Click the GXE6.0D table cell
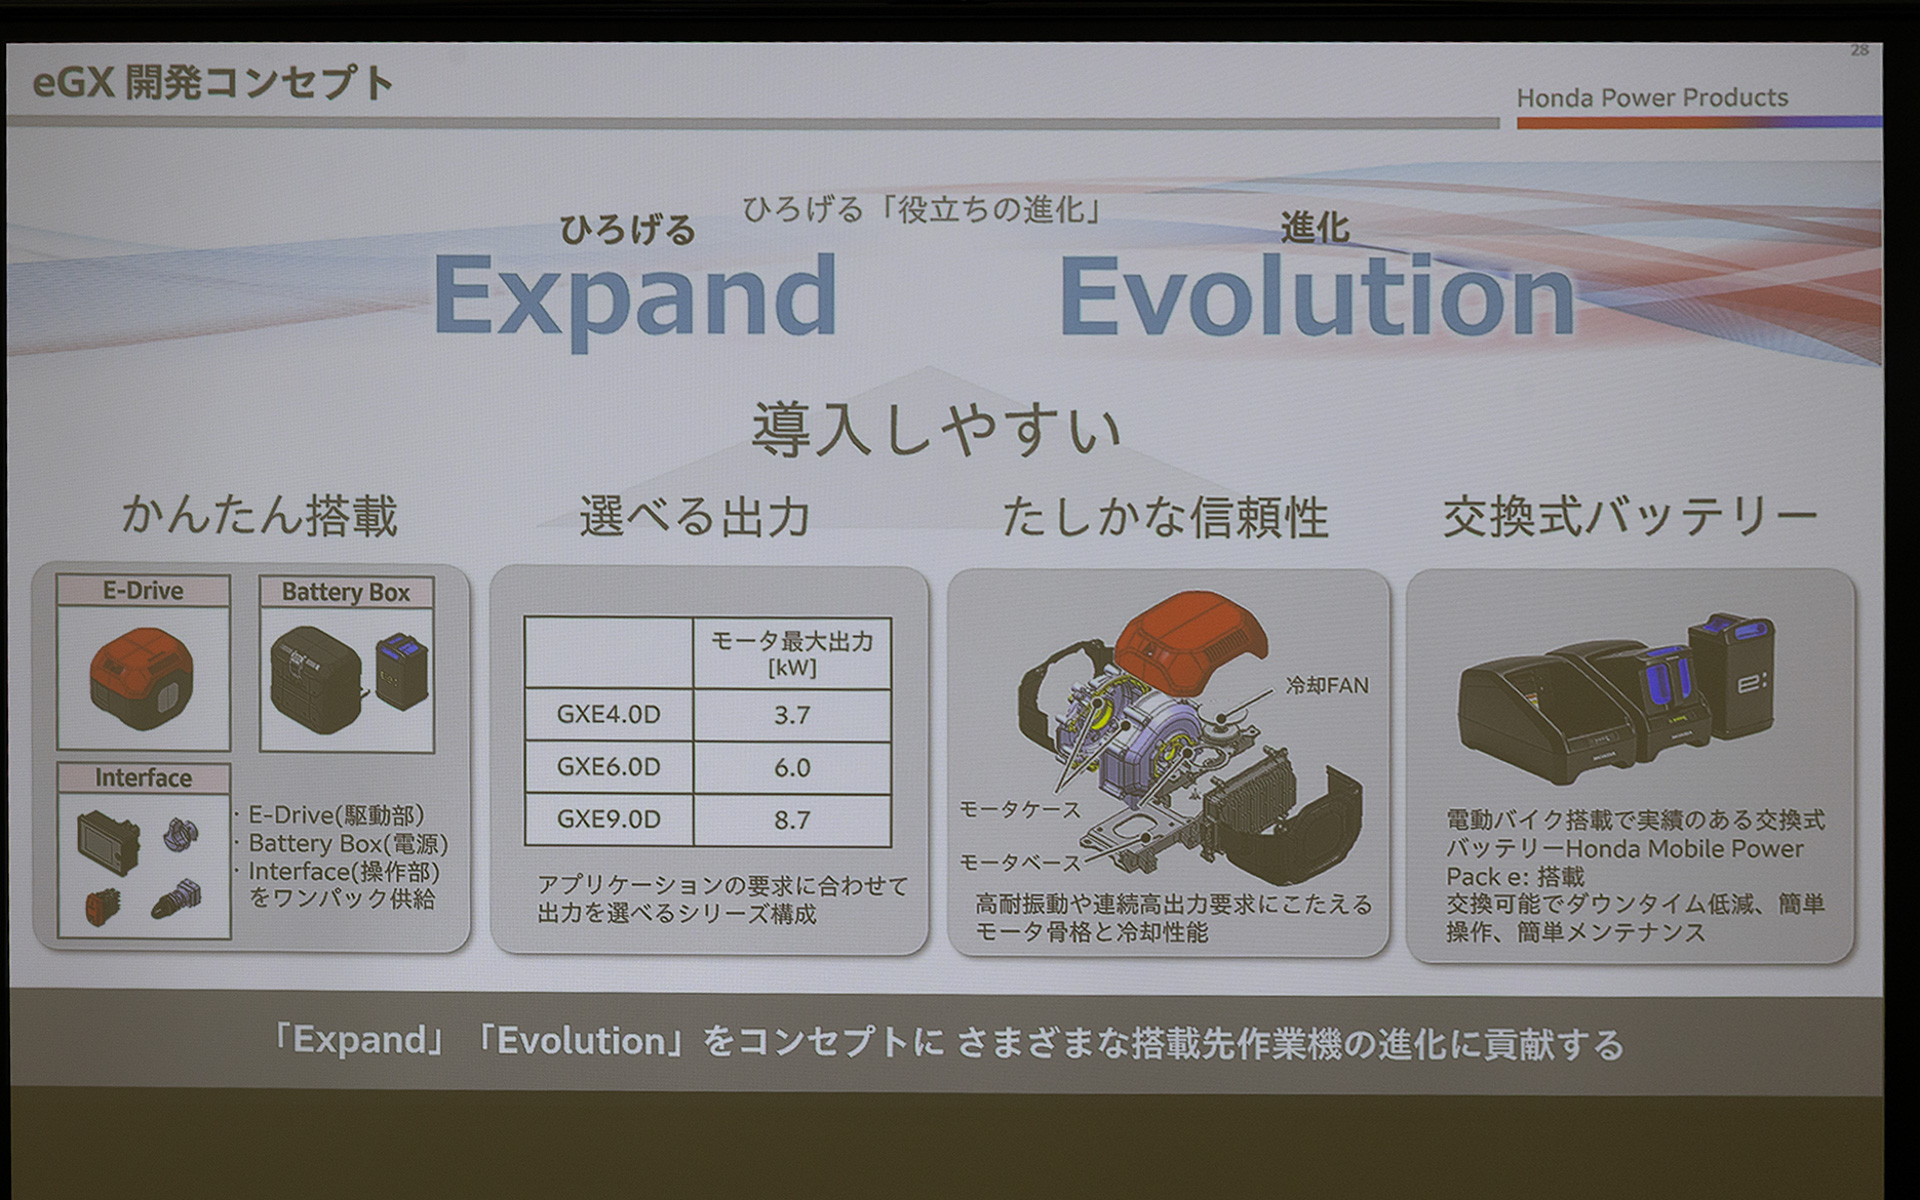Viewport: 1920px width, 1200px height. tap(609, 767)
